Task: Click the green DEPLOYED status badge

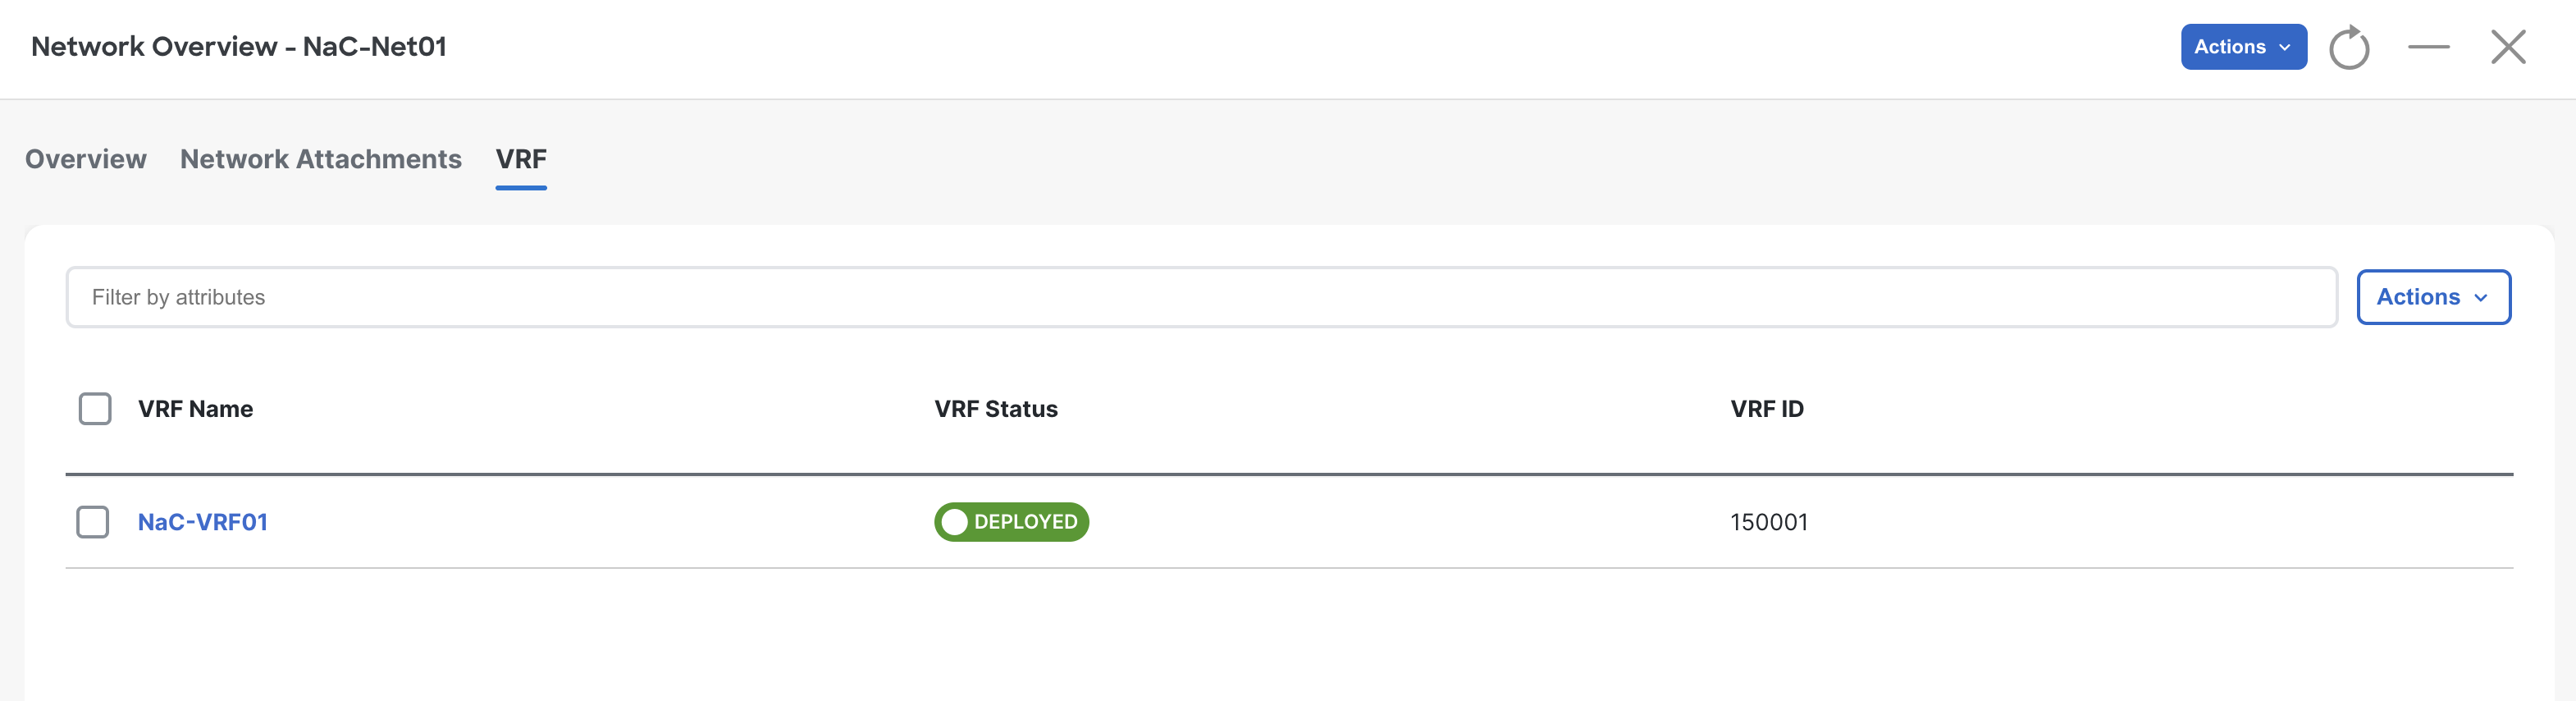Action: pos(1011,522)
